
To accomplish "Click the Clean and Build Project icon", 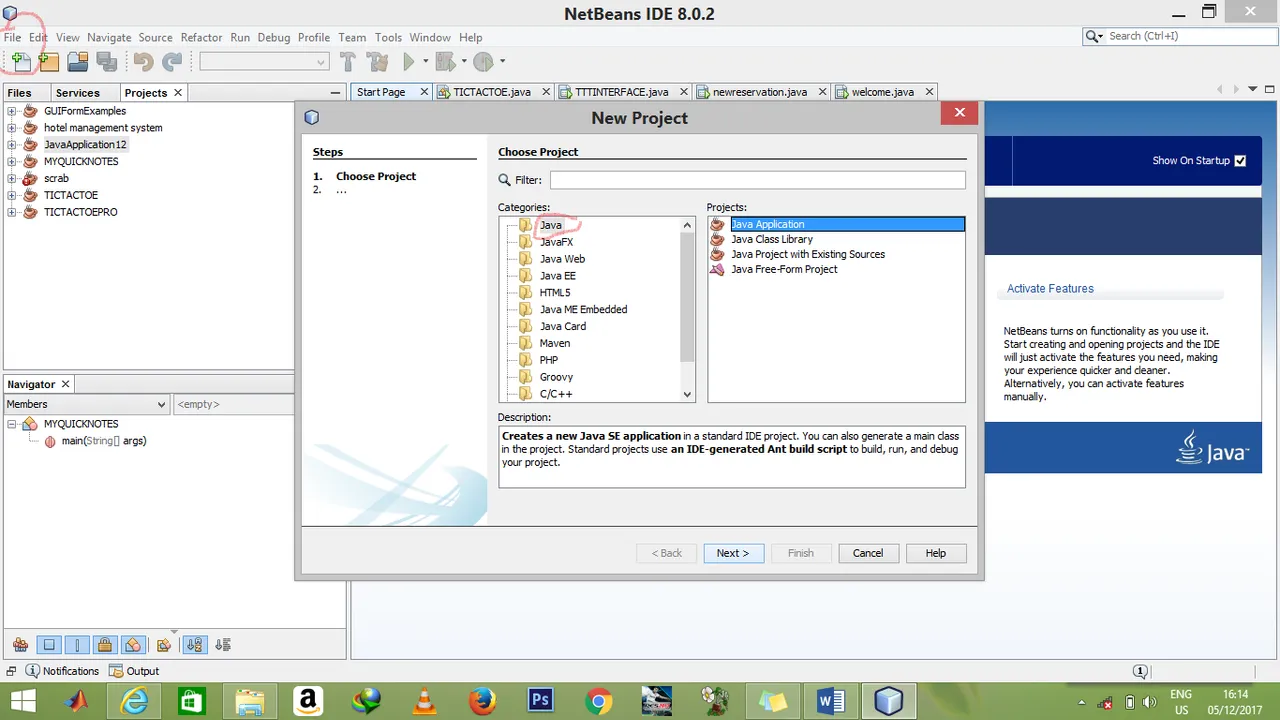I will 377,62.
